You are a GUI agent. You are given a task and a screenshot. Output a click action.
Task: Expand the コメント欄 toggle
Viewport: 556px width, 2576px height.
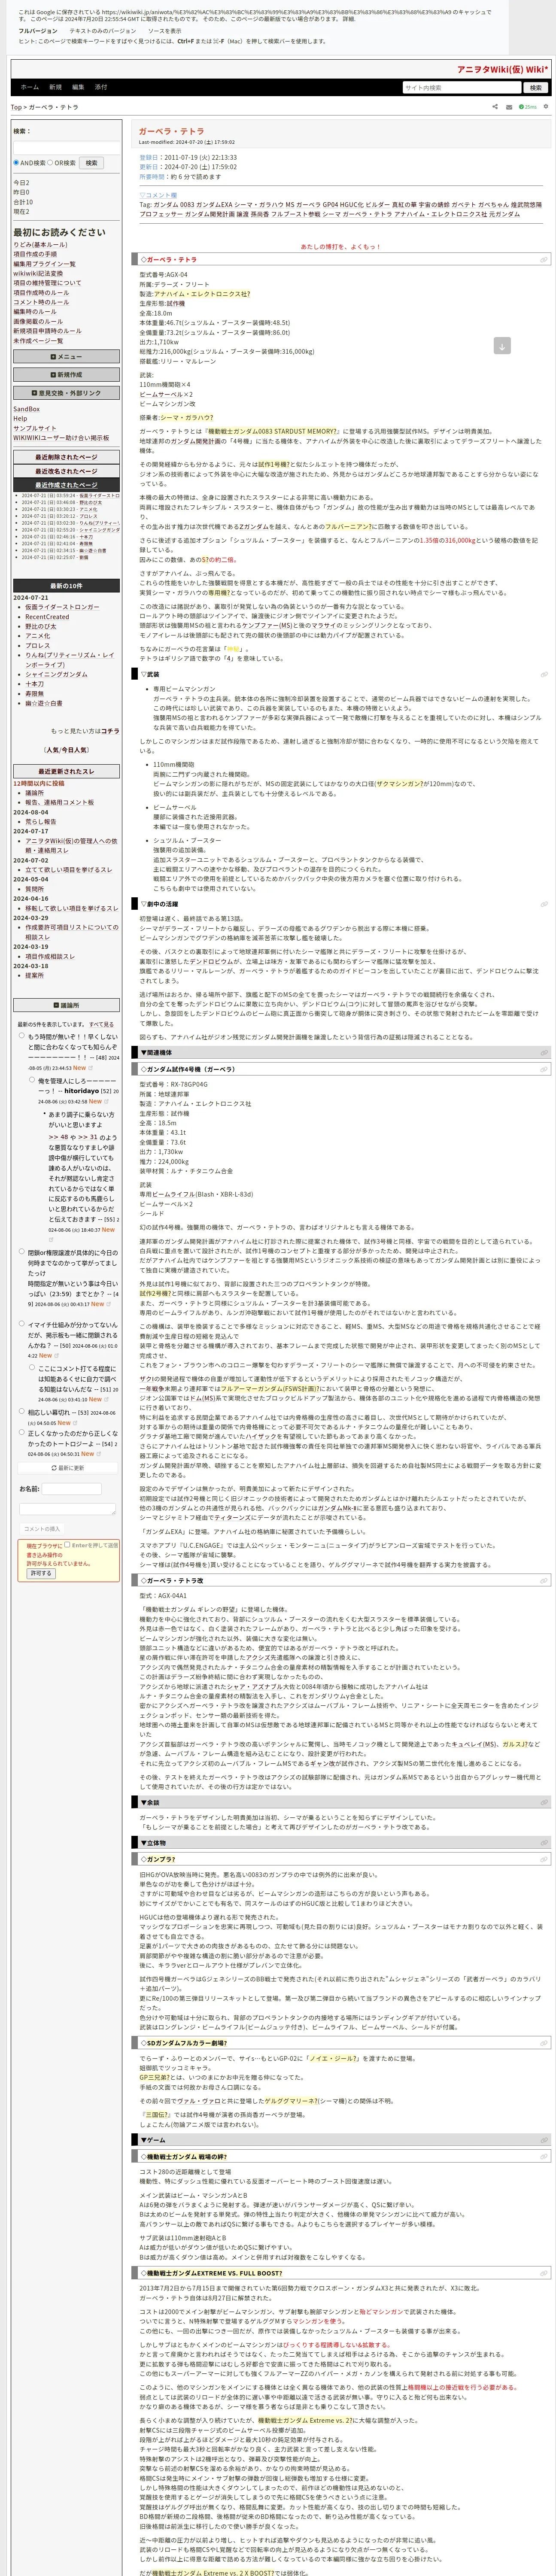click(158, 195)
